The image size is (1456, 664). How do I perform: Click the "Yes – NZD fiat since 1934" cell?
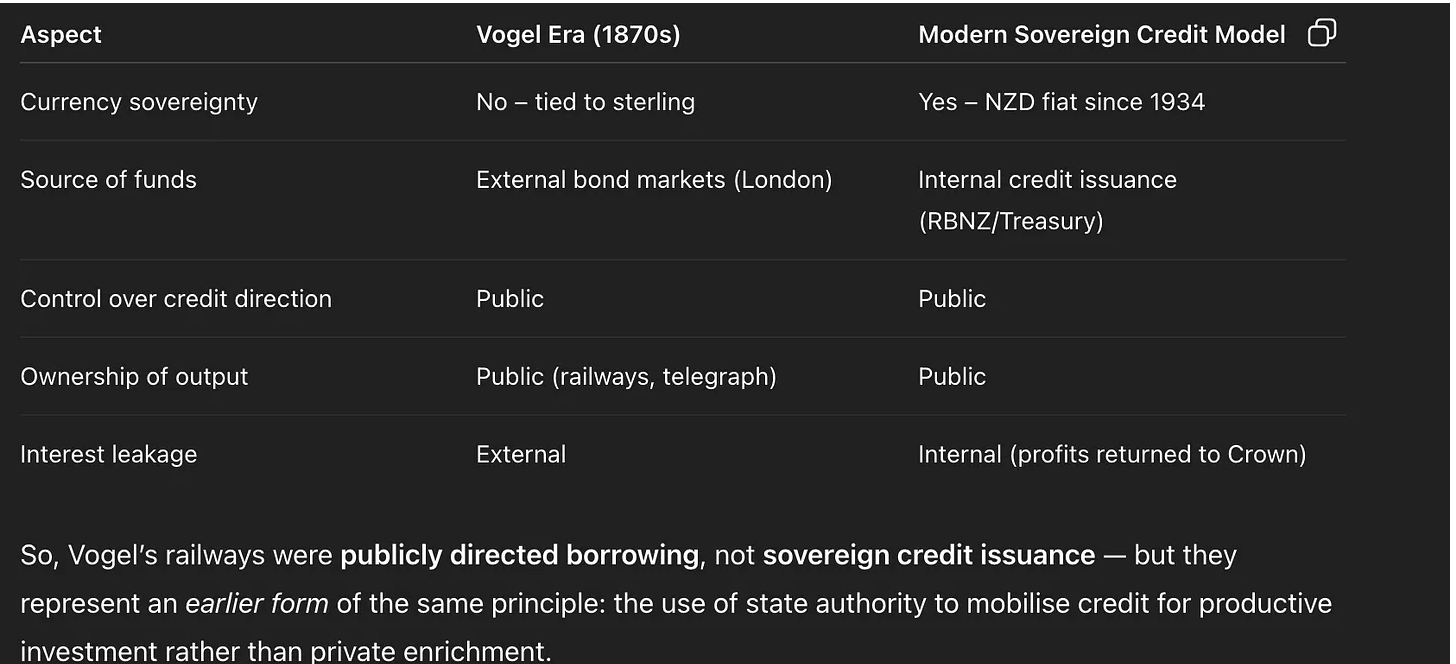[1061, 102]
